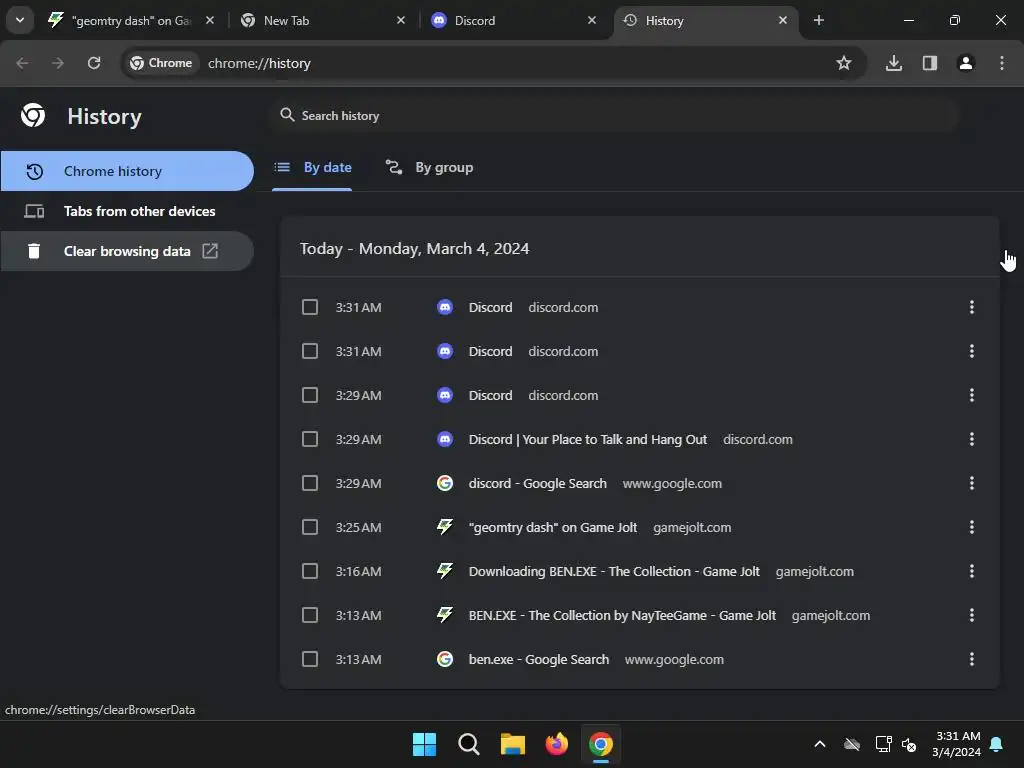The image size is (1024, 768).
Task: Switch to the By date view
Action: (x=312, y=167)
